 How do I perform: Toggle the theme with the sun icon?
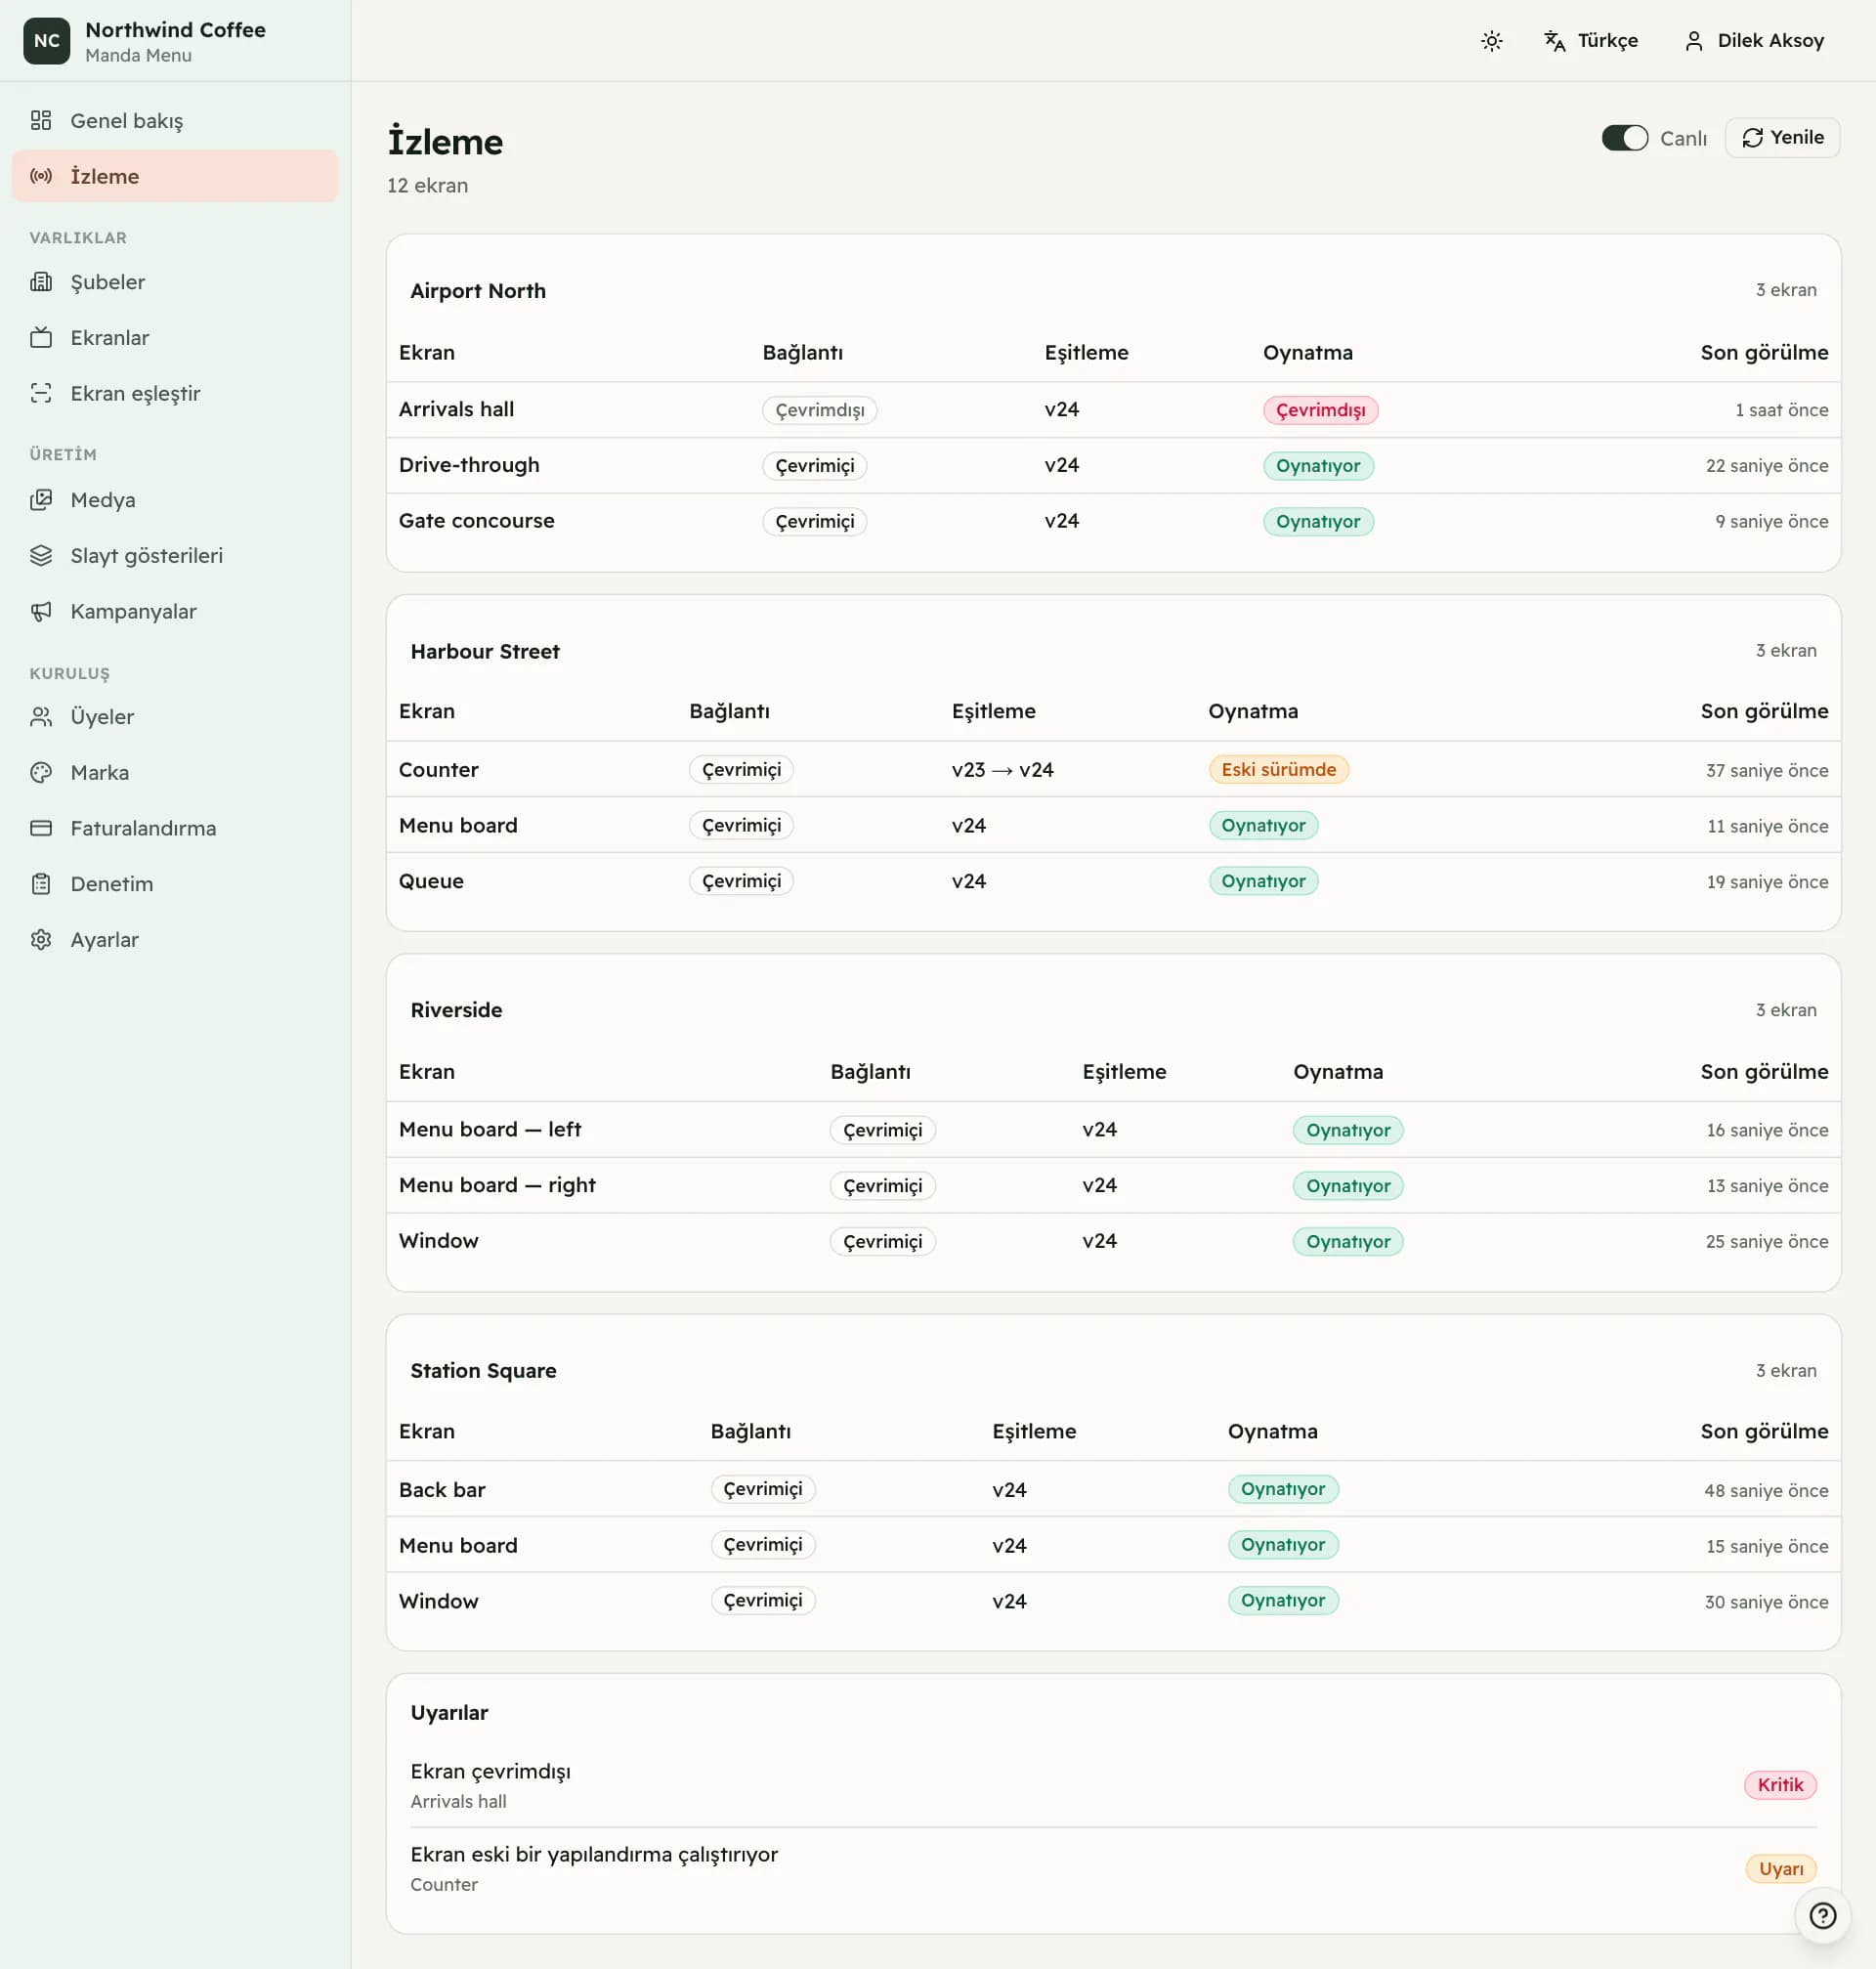click(x=1491, y=41)
